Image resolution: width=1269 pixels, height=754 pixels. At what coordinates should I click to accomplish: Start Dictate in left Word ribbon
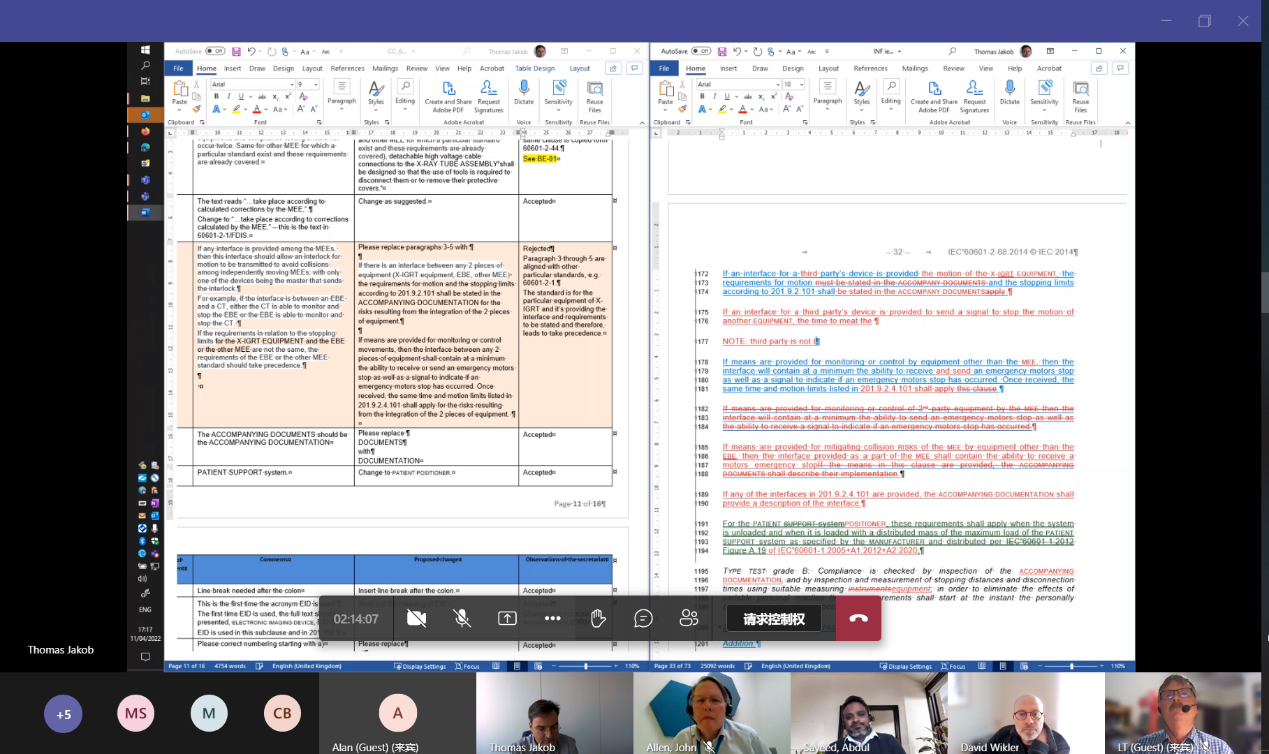click(x=524, y=94)
